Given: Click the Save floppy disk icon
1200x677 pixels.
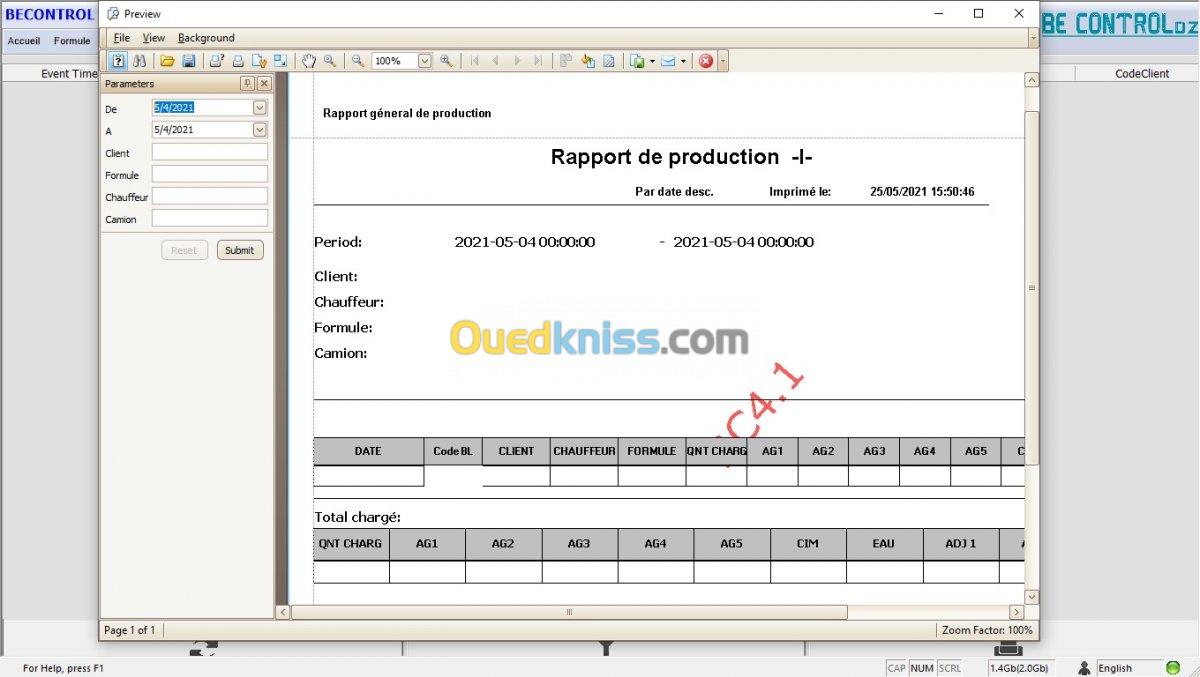Looking at the screenshot, I should click(x=188, y=61).
